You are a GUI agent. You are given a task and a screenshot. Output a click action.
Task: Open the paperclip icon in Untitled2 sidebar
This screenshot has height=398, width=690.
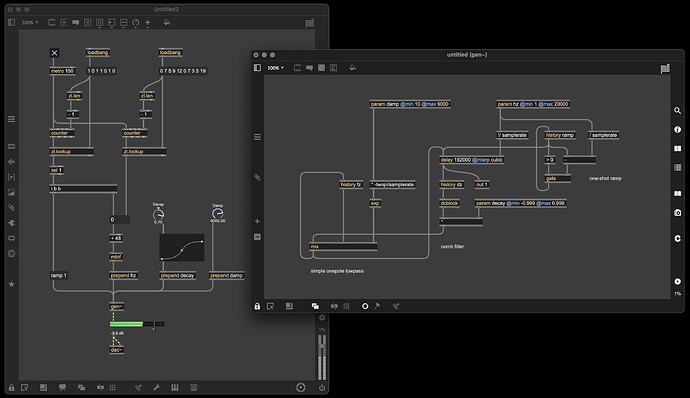pyautogui.click(x=11, y=207)
